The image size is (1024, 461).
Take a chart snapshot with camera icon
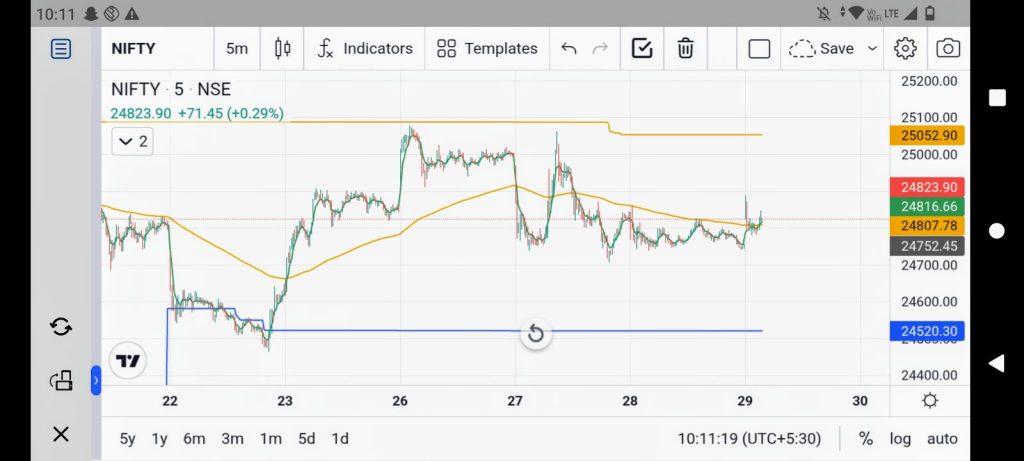[x=948, y=49]
